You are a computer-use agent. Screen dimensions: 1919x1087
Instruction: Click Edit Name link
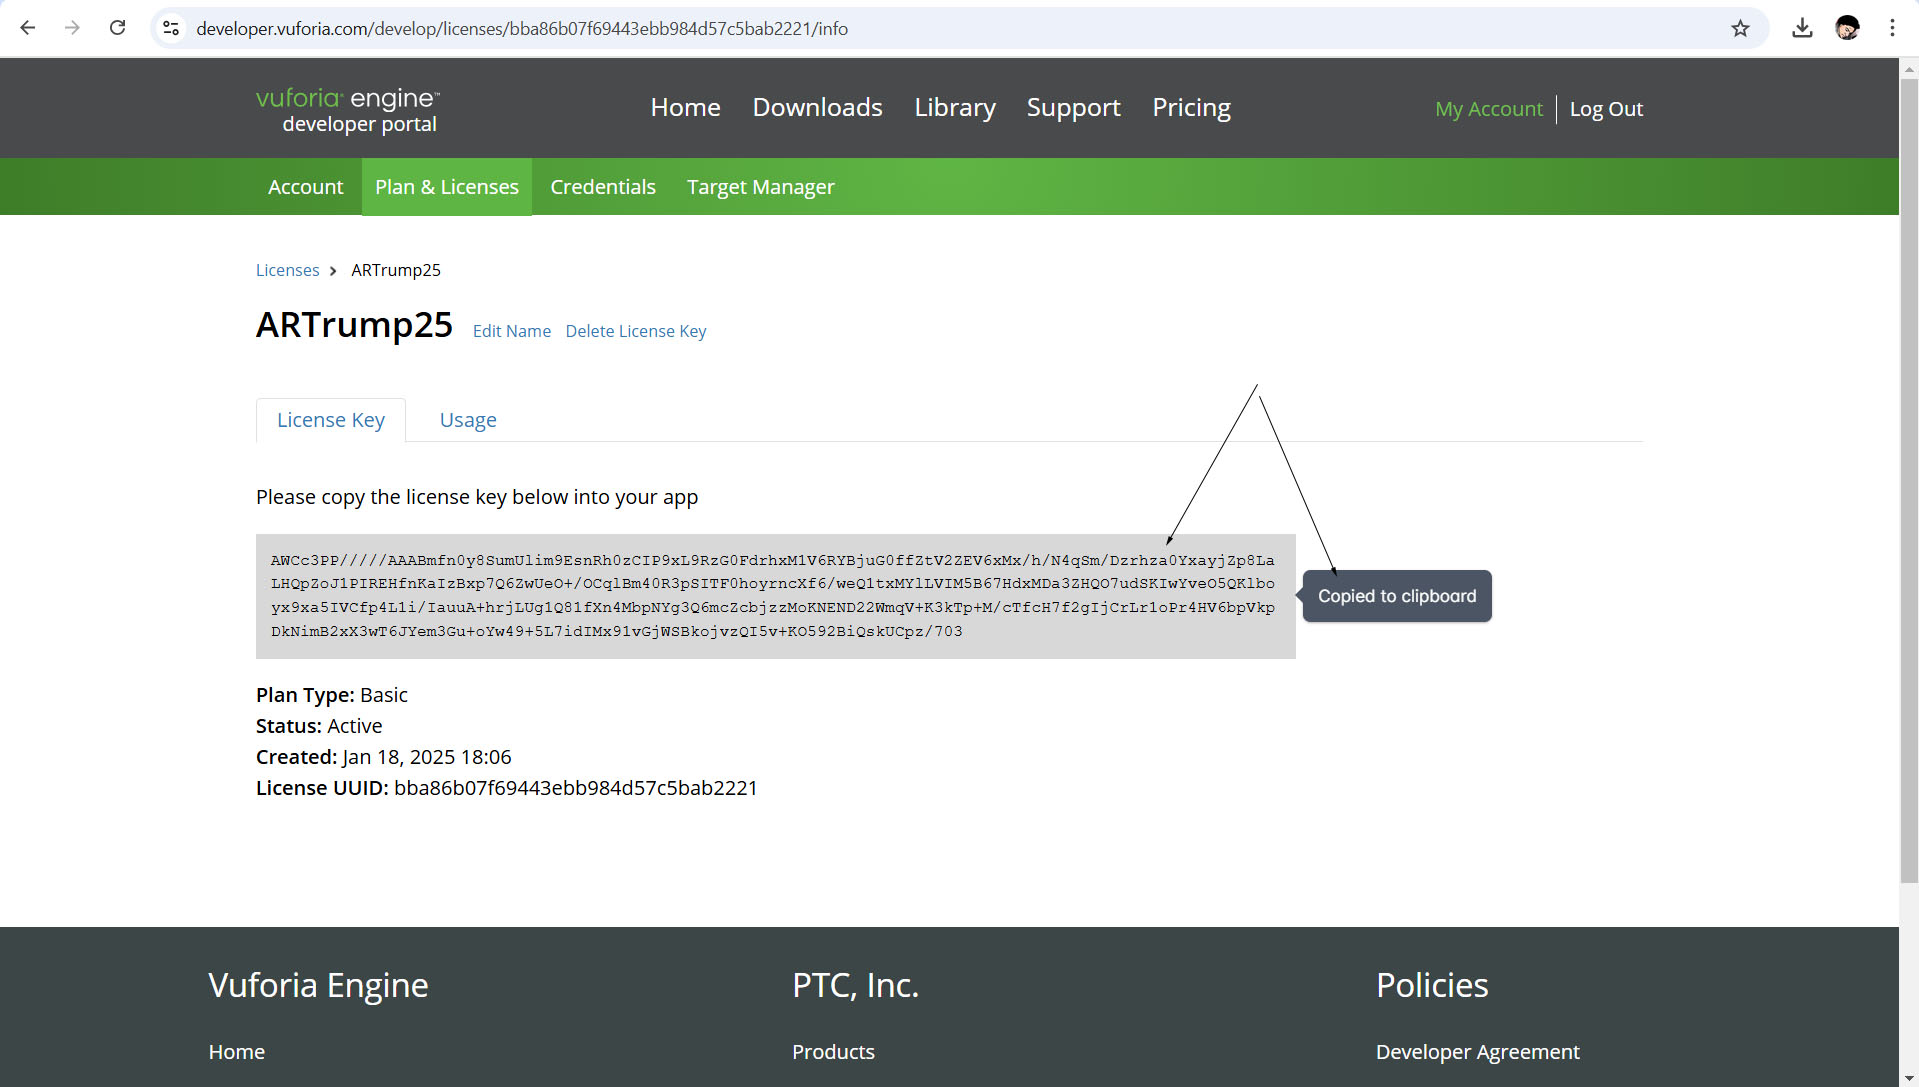(x=511, y=331)
